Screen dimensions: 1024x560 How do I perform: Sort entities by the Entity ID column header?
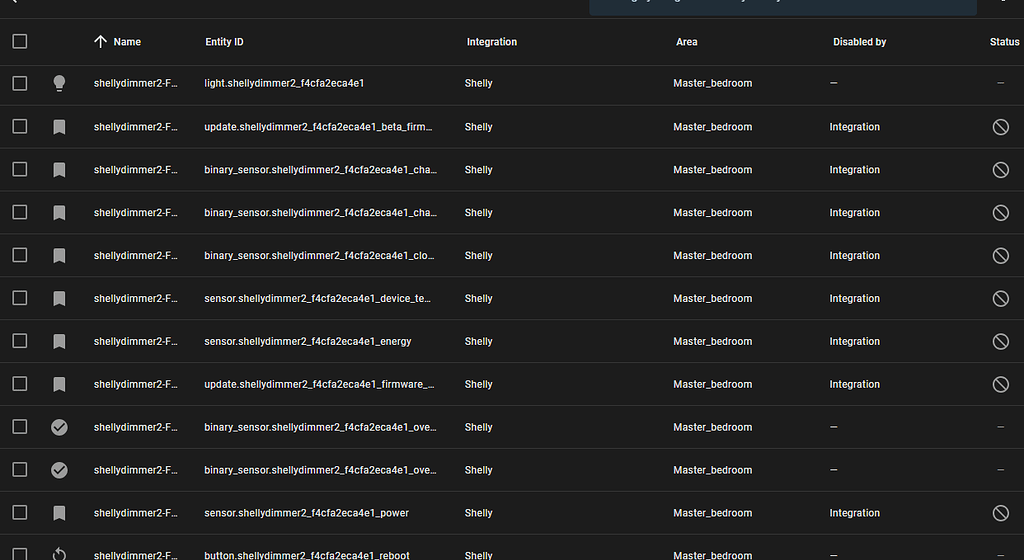click(224, 42)
